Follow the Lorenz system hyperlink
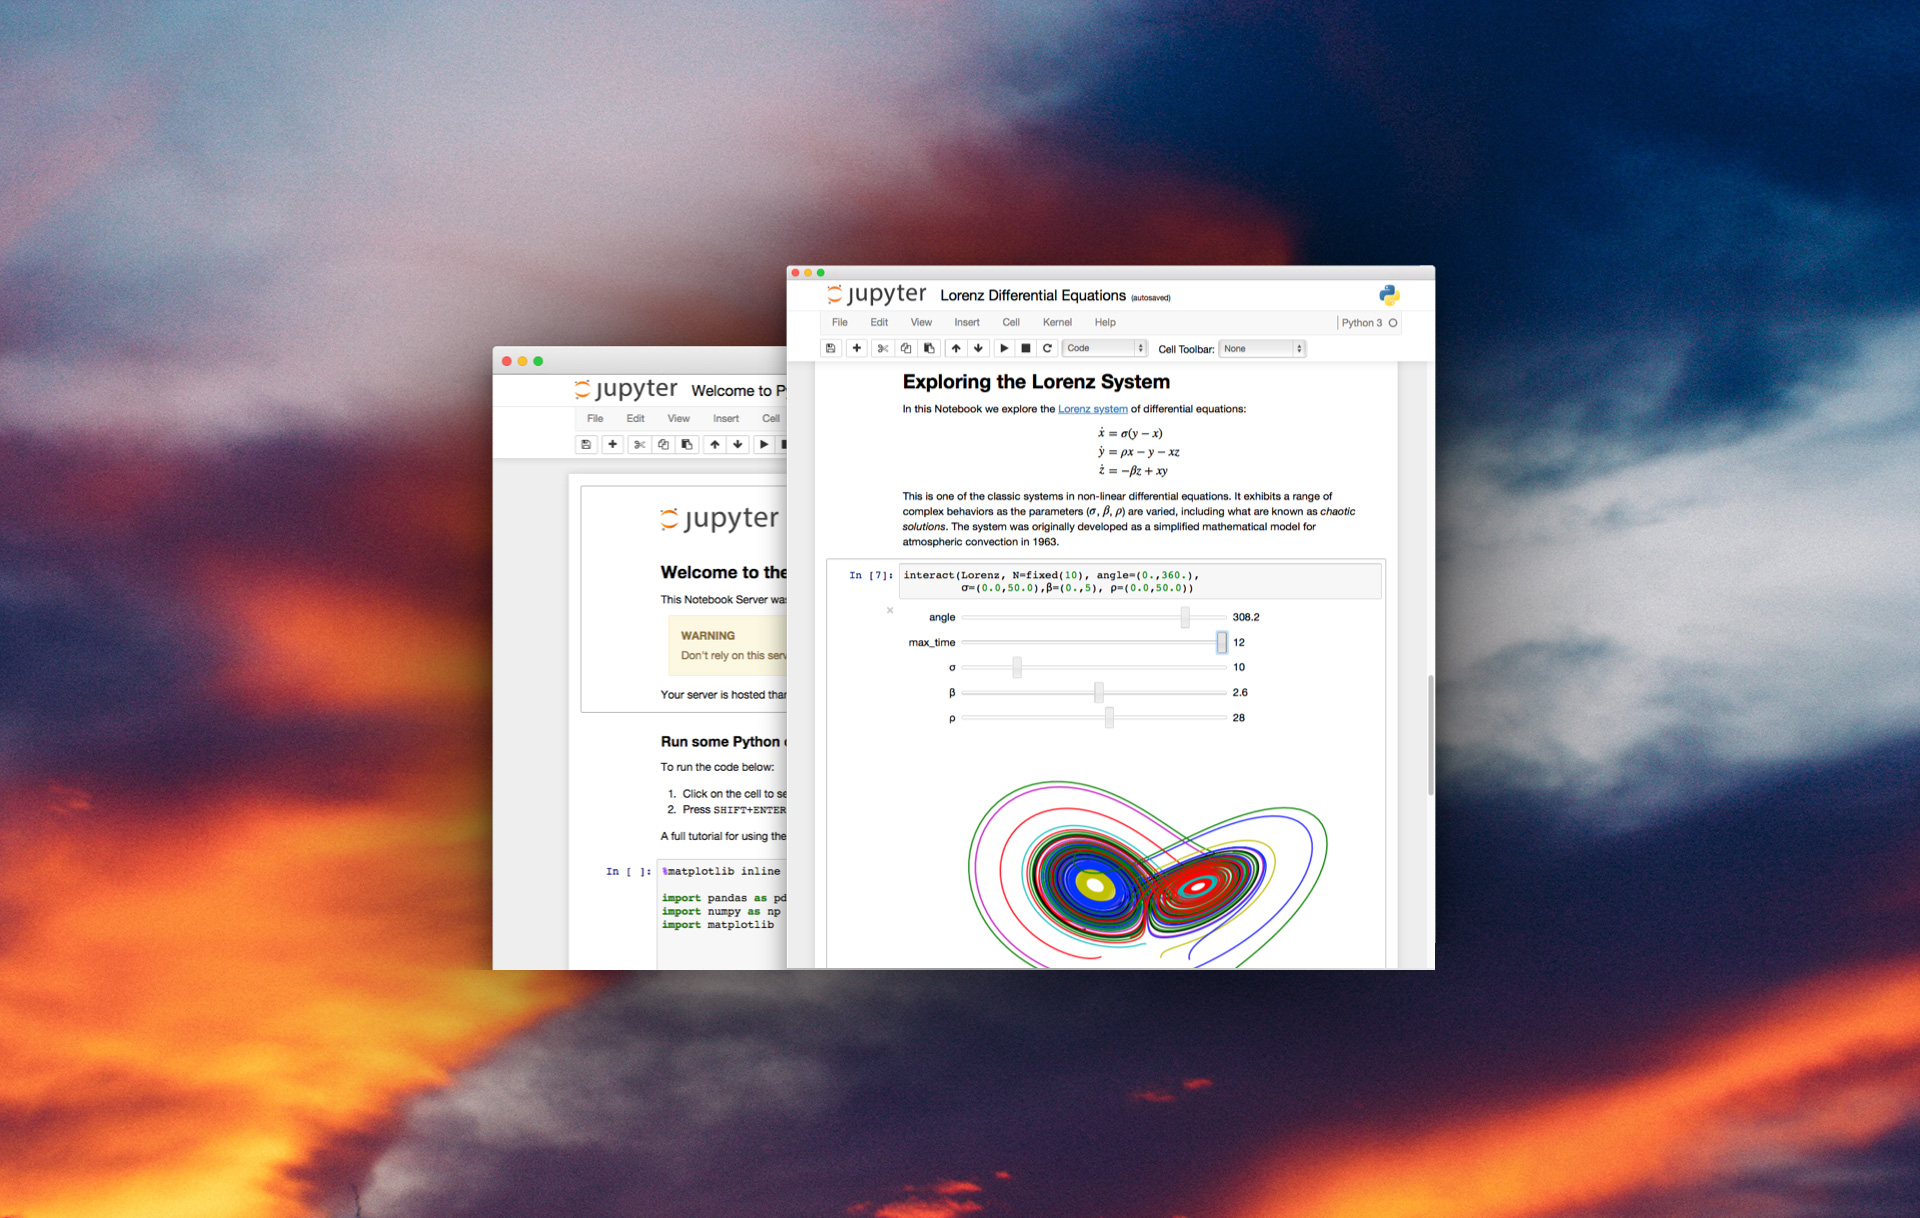The width and height of the screenshot is (1920, 1218). click(1092, 409)
